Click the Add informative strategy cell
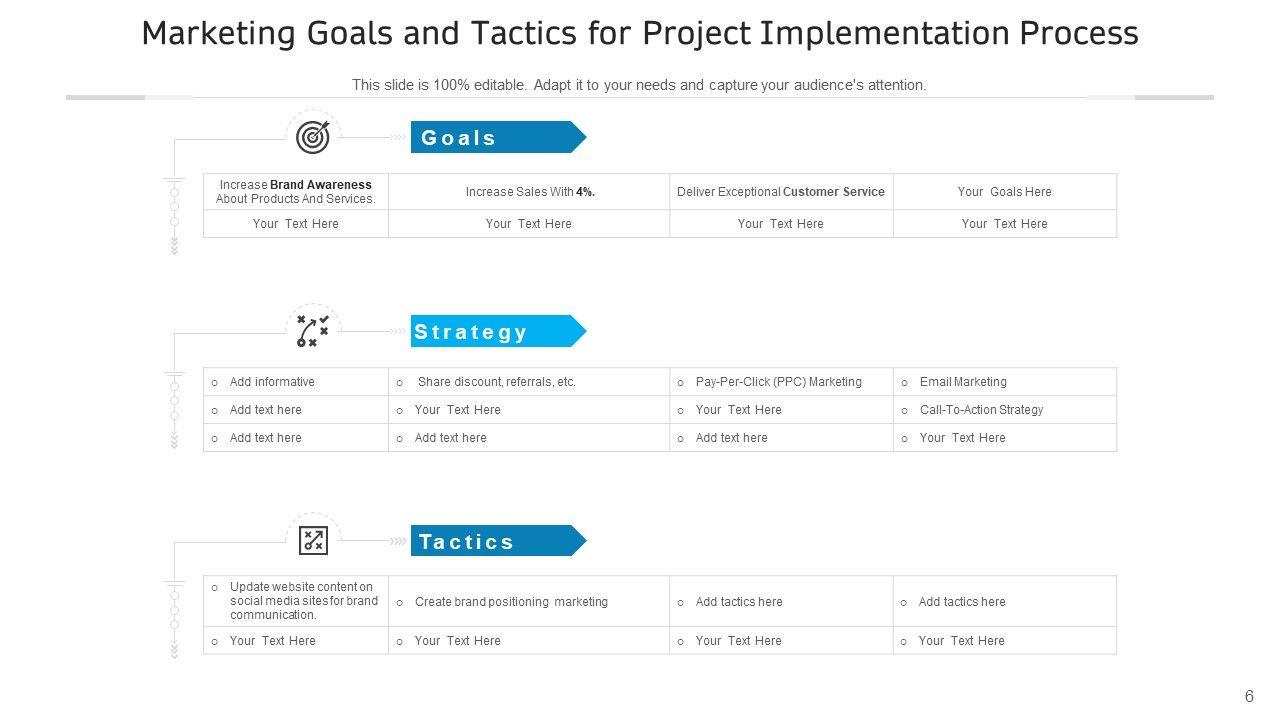 tap(272, 382)
